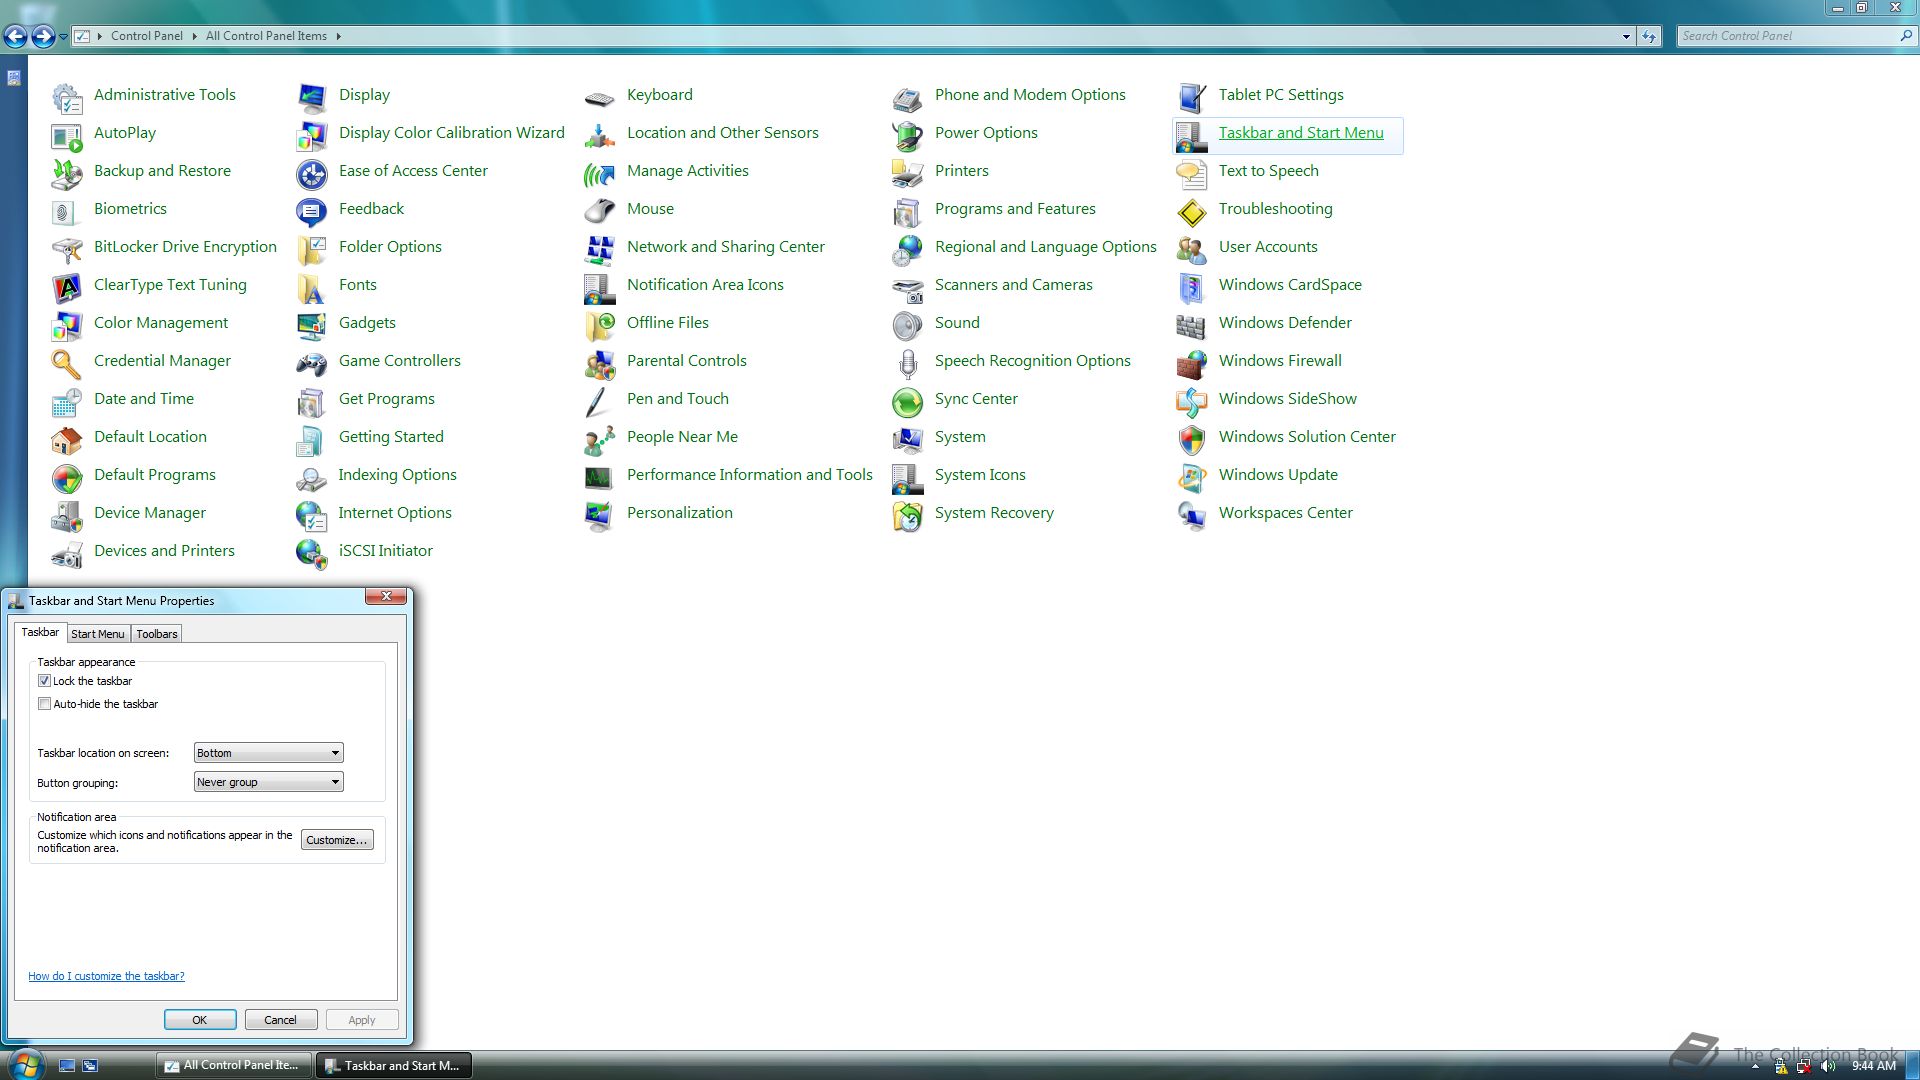
Task: Uncheck Lock the taskbar checkbox
Action: click(44, 680)
